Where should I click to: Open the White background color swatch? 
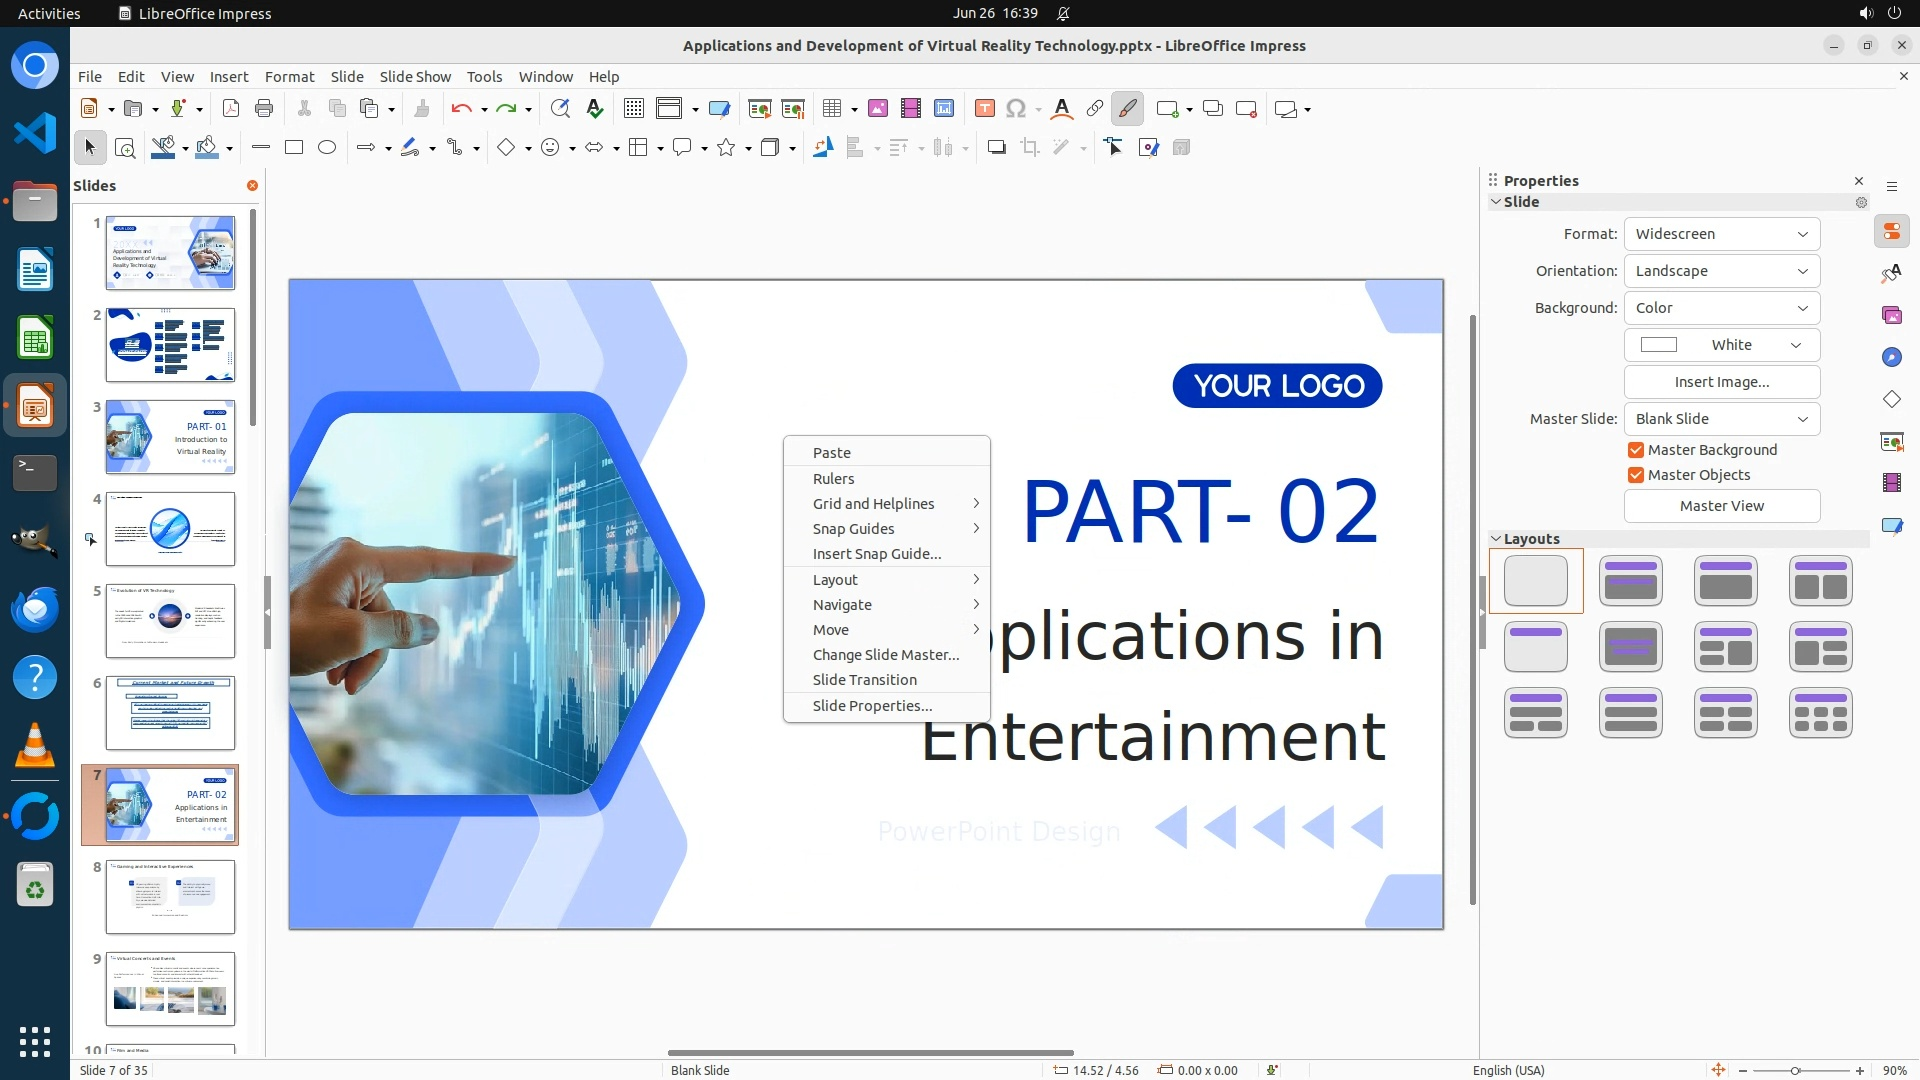[x=1721, y=345]
